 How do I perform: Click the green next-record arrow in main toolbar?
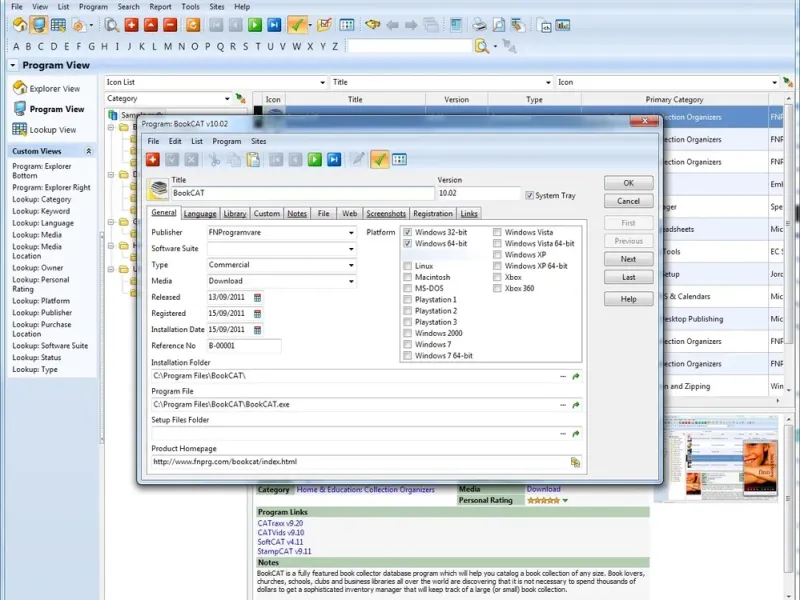255,24
